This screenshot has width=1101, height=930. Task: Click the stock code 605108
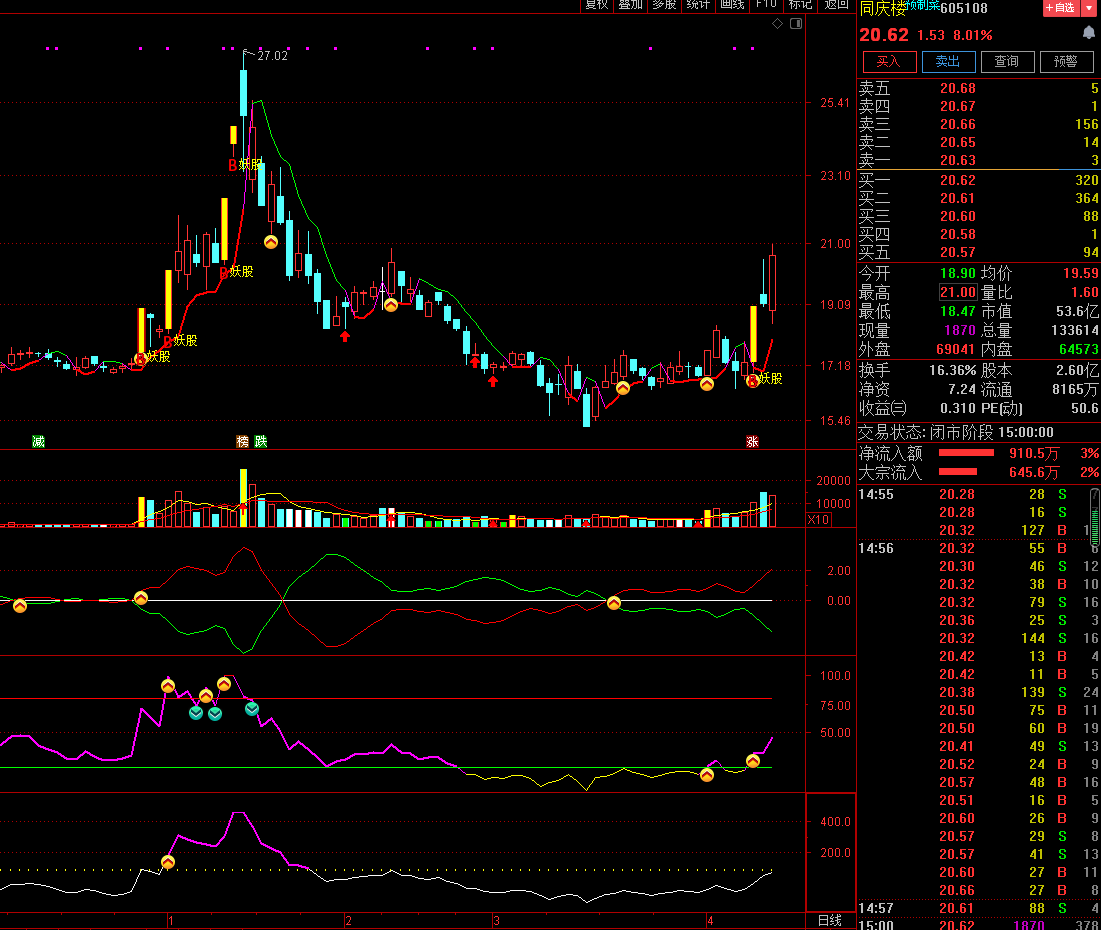point(963,9)
